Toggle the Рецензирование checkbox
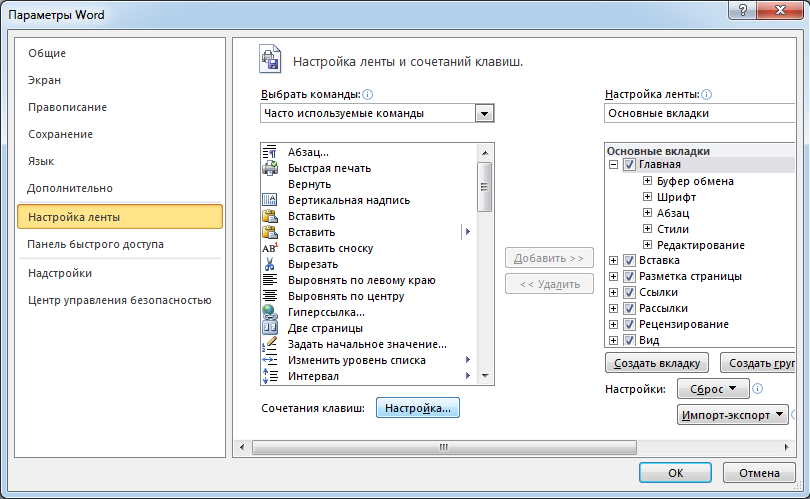Image resolution: width=810 pixels, height=499 pixels. [x=629, y=324]
